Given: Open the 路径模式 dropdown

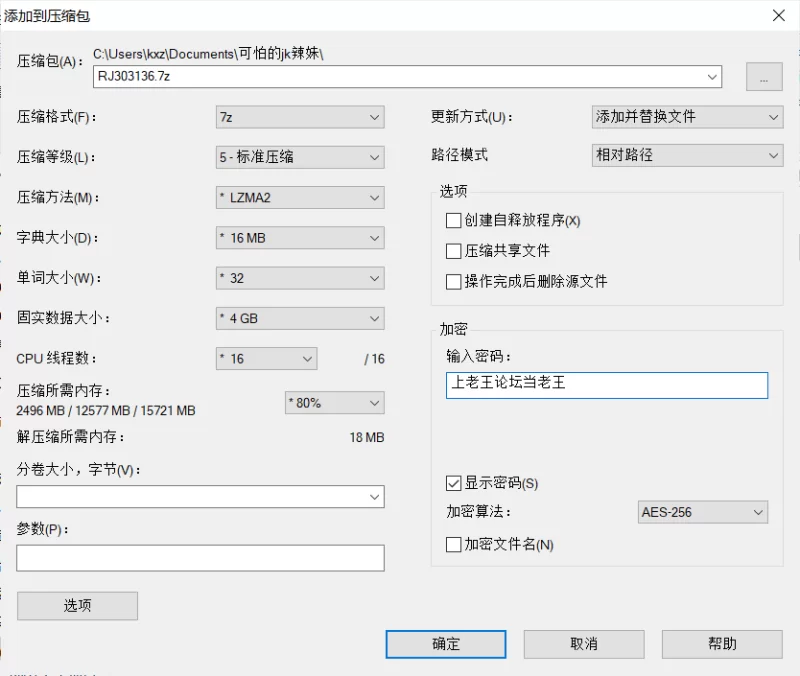Looking at the screenshot, I should tap(687, 156).
